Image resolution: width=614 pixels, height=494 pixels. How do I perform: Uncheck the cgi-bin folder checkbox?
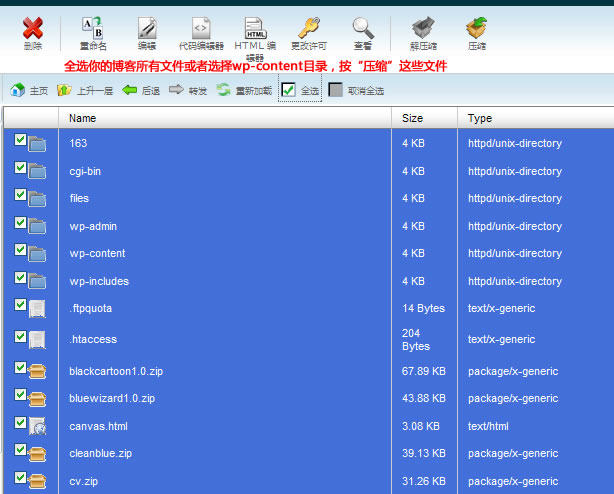tap(20, 168)
